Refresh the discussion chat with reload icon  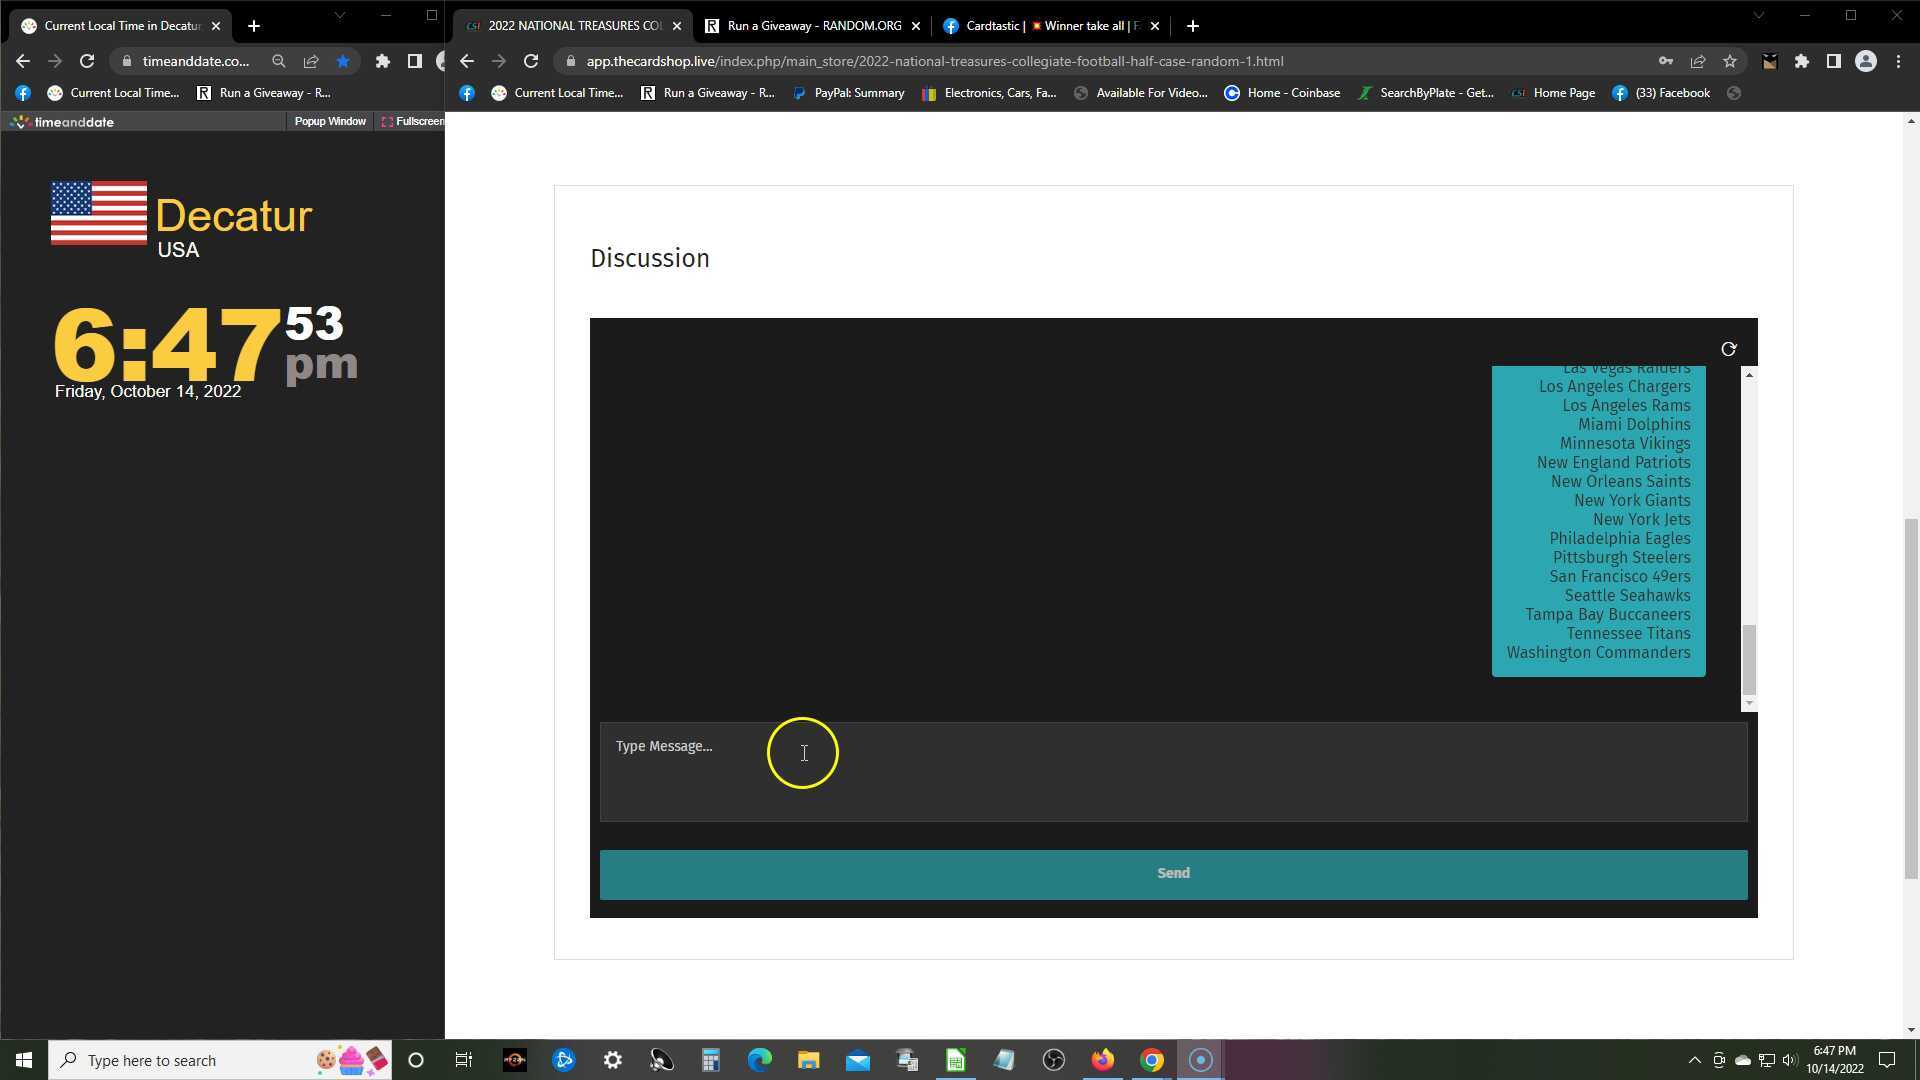[1728, 349]
